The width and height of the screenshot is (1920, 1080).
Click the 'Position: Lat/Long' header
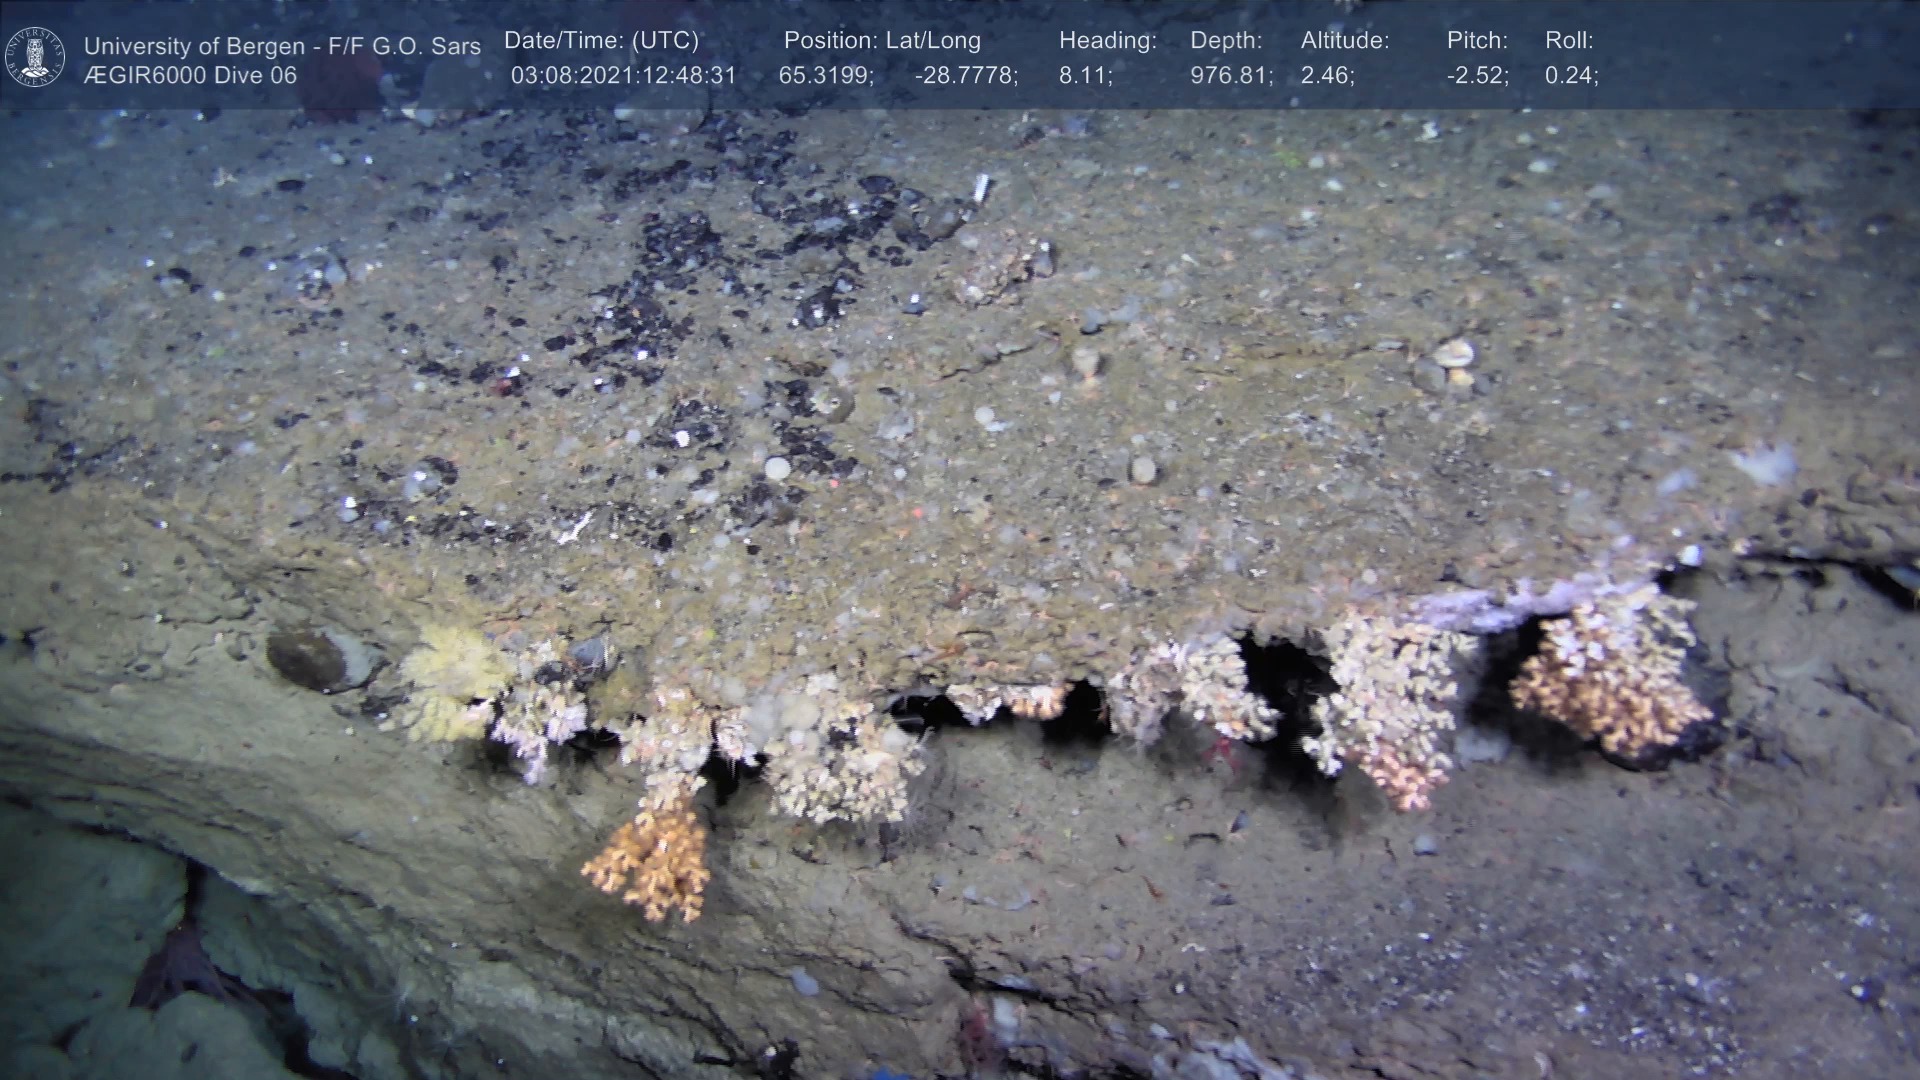[882, 41]
